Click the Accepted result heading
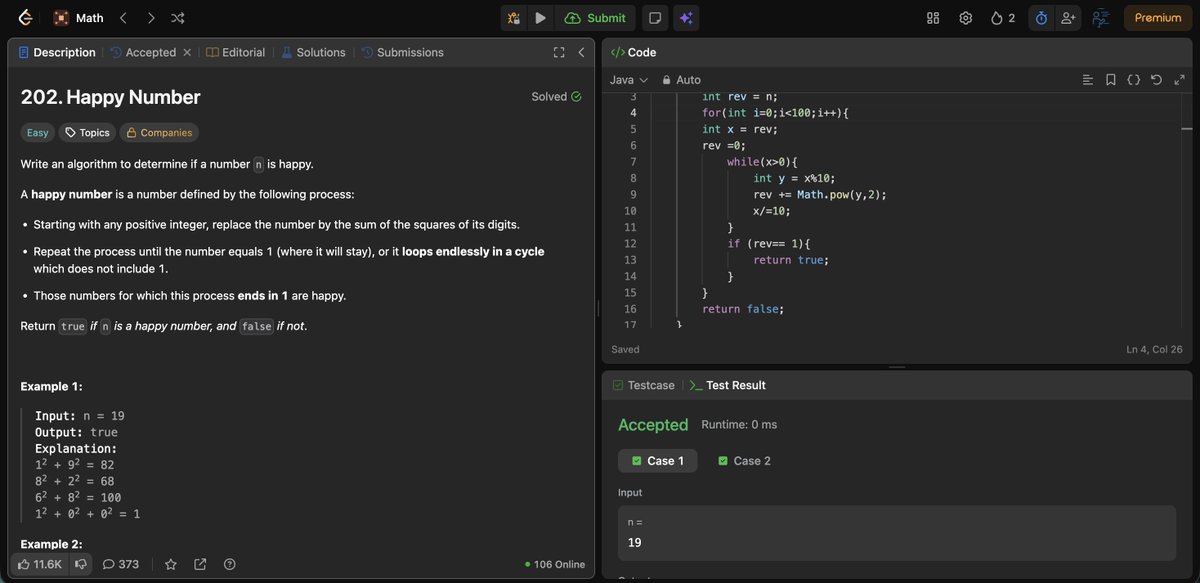 (653, 425)
